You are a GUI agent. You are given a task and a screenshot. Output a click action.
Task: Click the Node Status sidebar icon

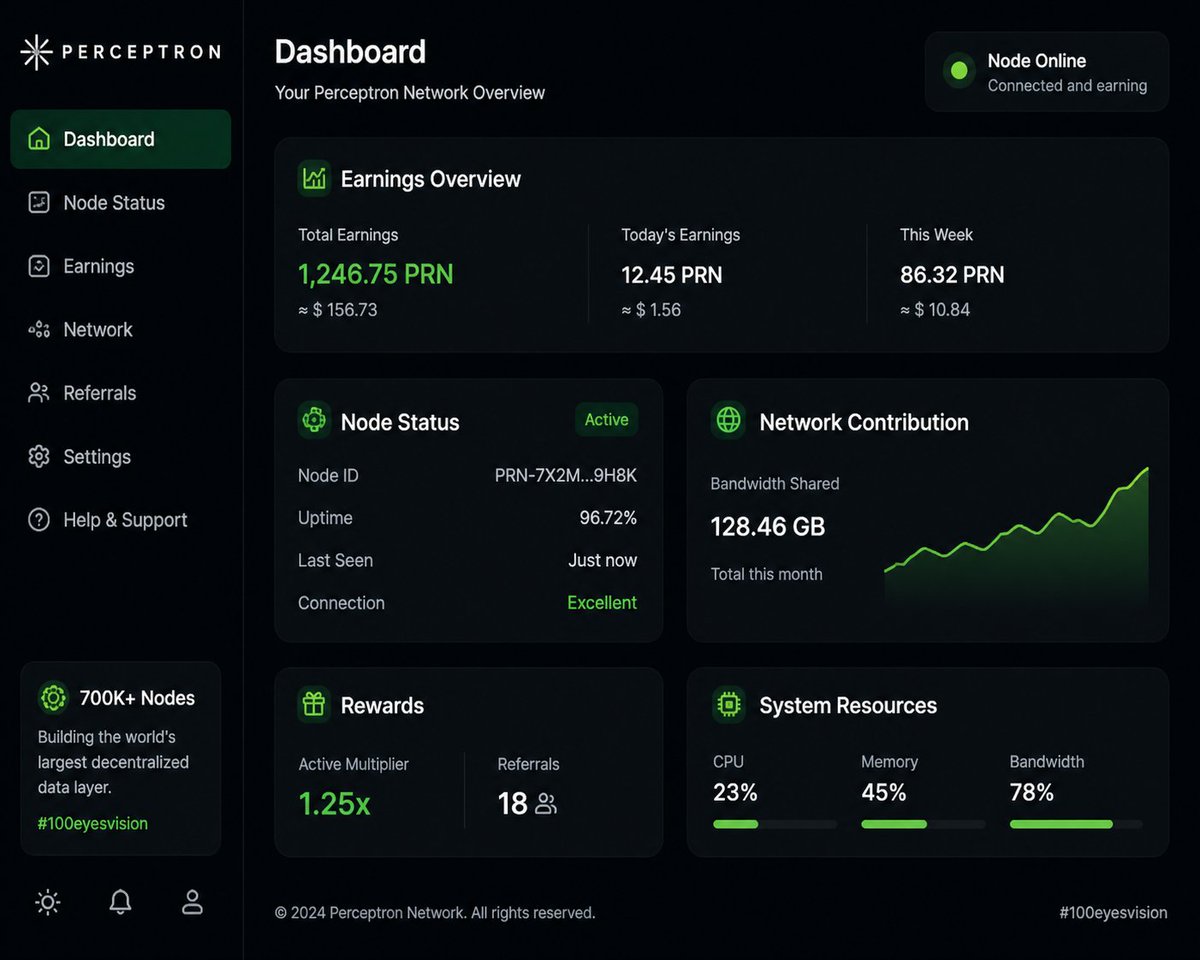[x=39, y=203]
